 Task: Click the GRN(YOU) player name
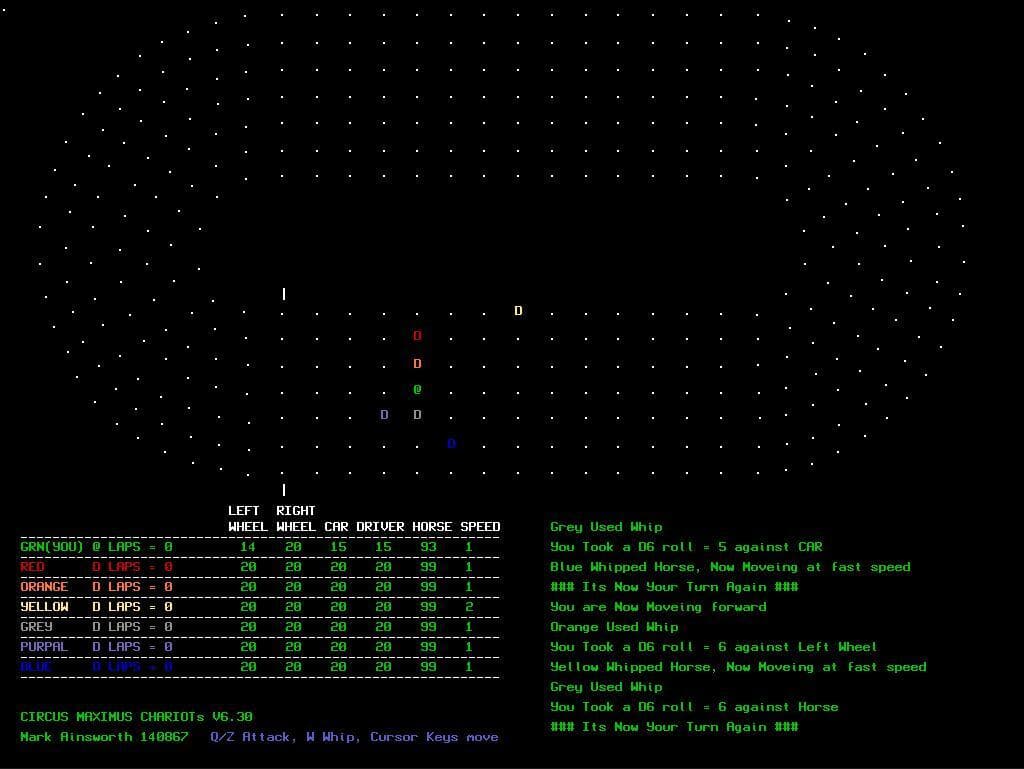[x=52, y=547]
